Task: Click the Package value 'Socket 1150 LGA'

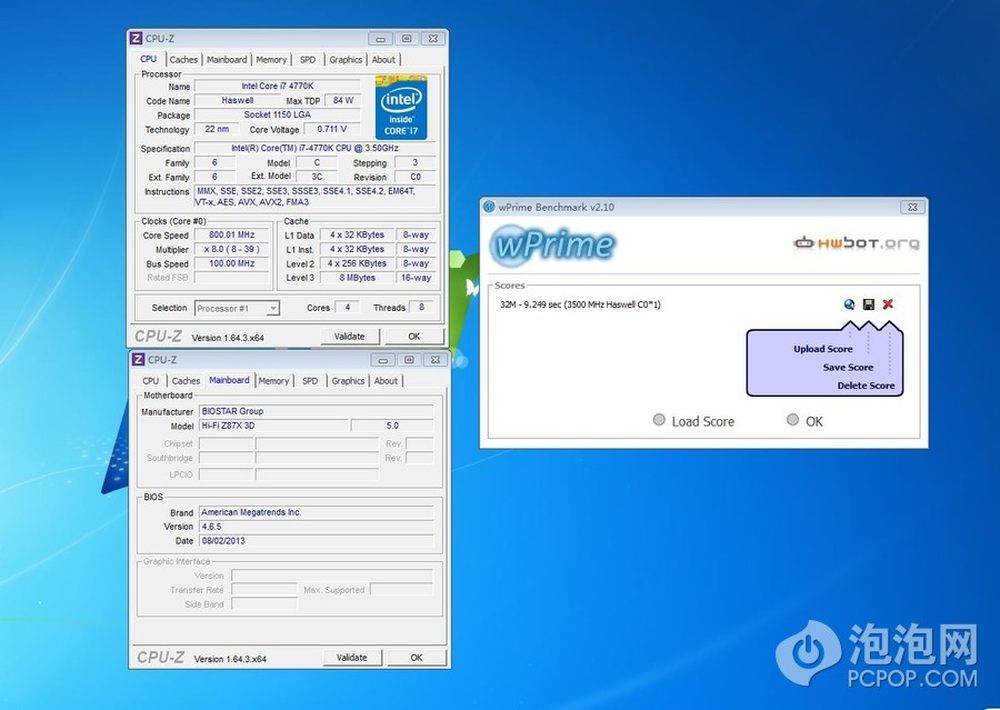Action: (x=277, y=115)
